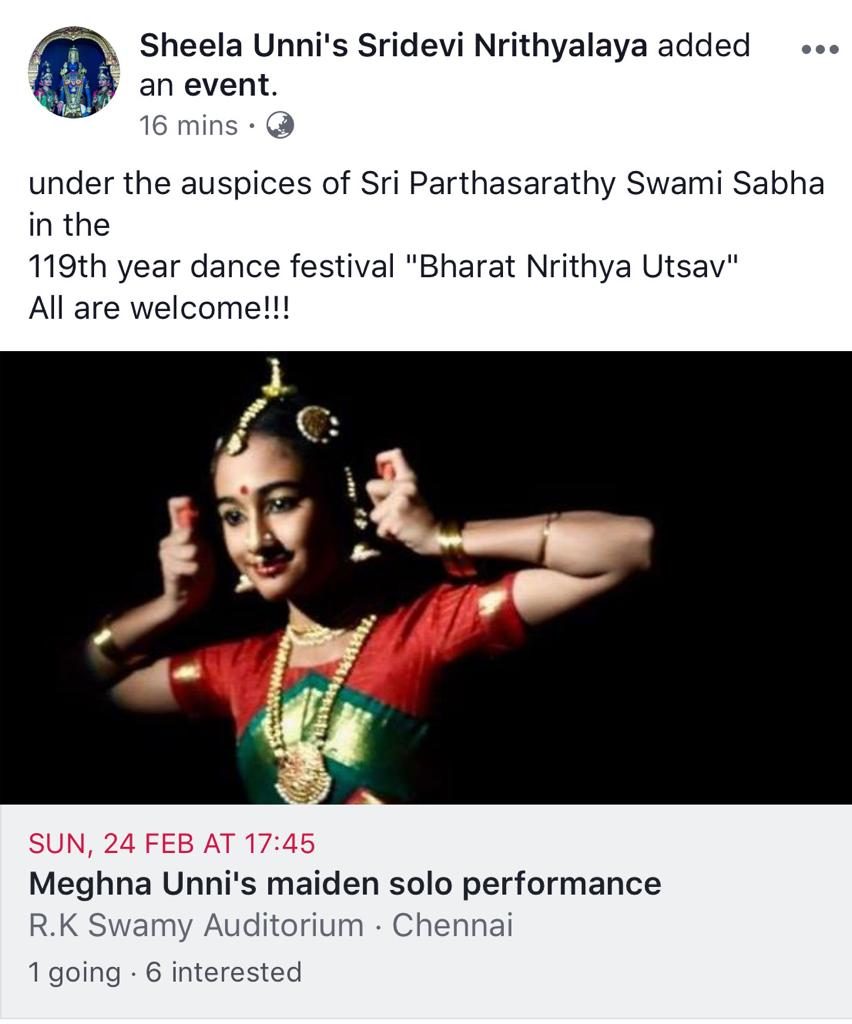
Task: Open the three-dots post options menu
Action: click(x=820, y=50)
